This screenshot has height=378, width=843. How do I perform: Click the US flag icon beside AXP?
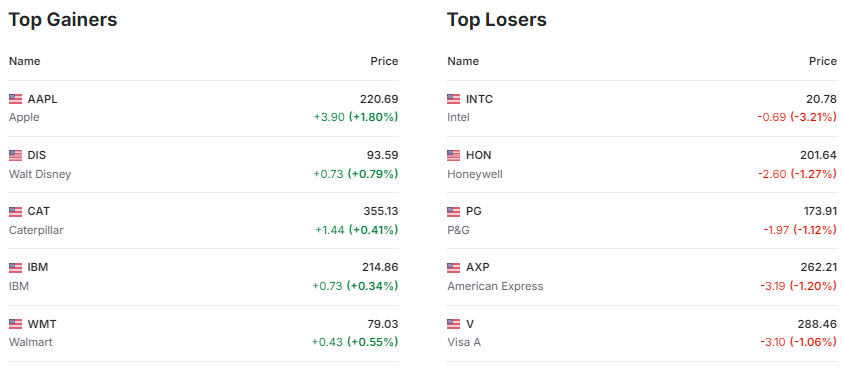454,267
